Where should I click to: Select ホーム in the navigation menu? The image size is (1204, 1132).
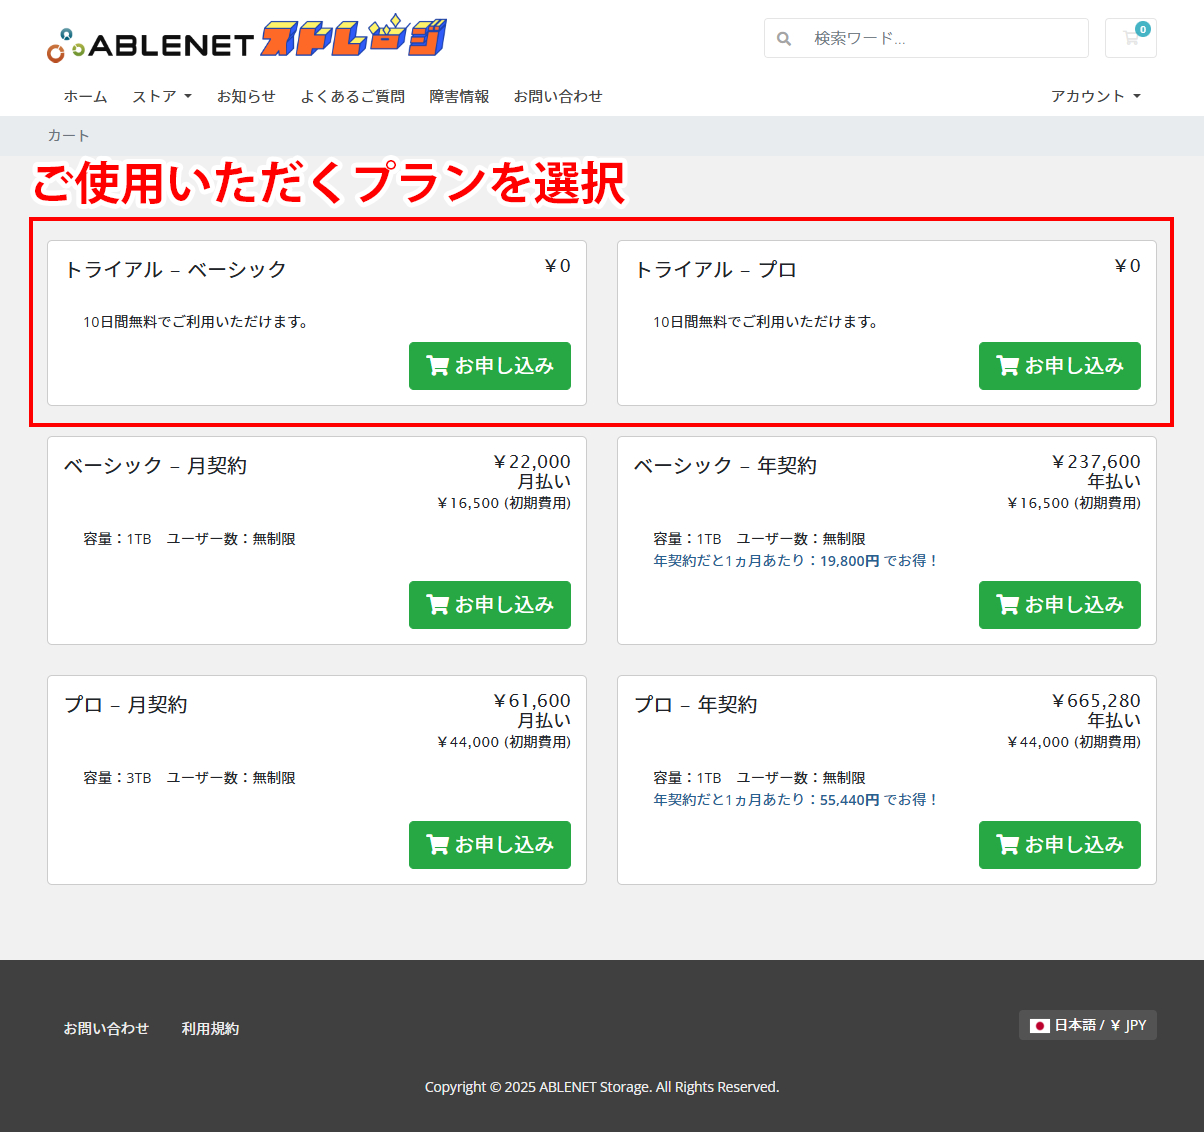(x=85, y=96)
